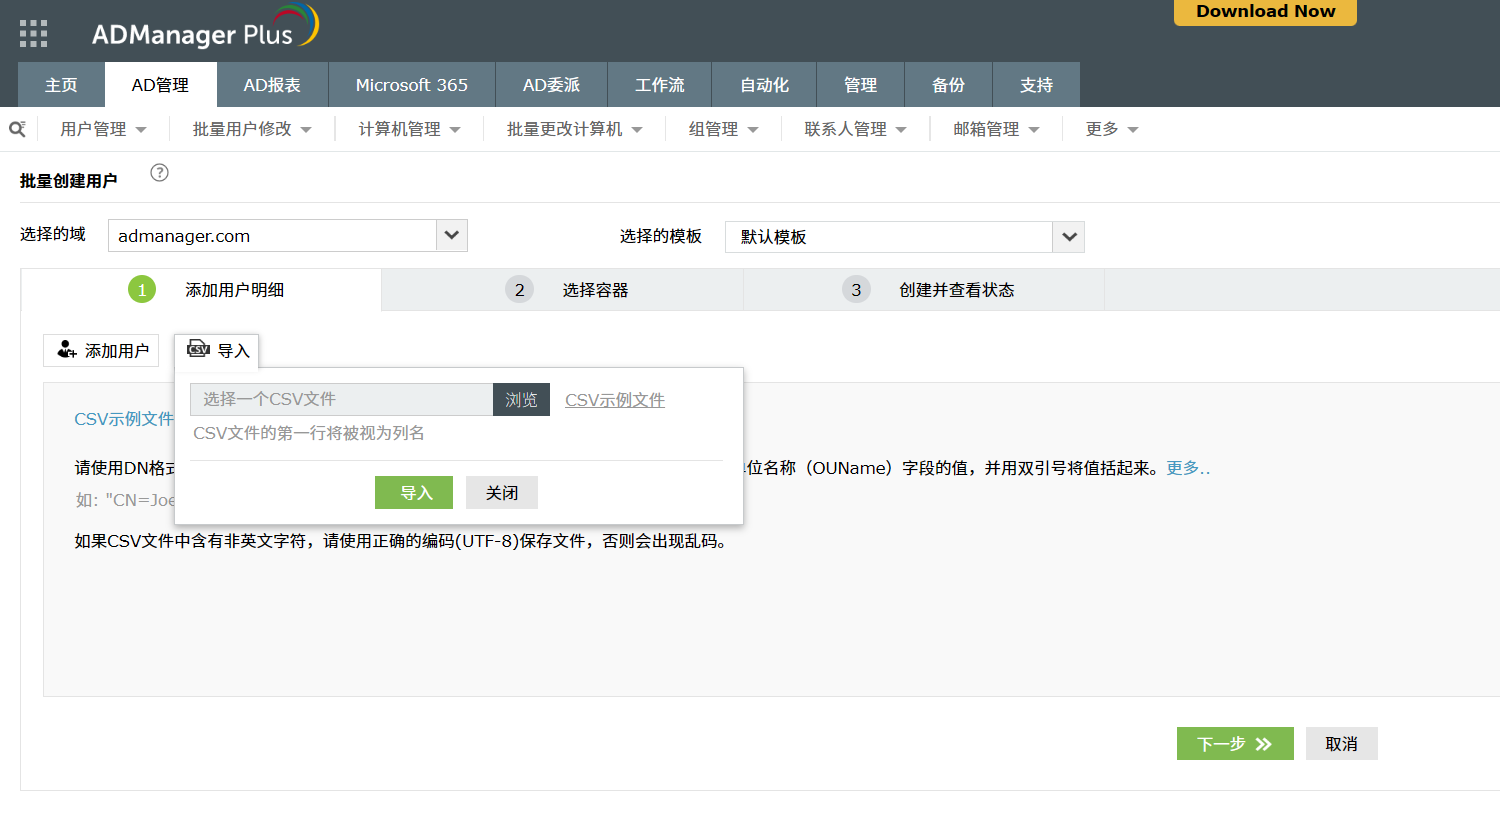This screenshot has height=822, width=1500.
Task: Select step 3 circle for create and status
Action: tap(856, 290)
